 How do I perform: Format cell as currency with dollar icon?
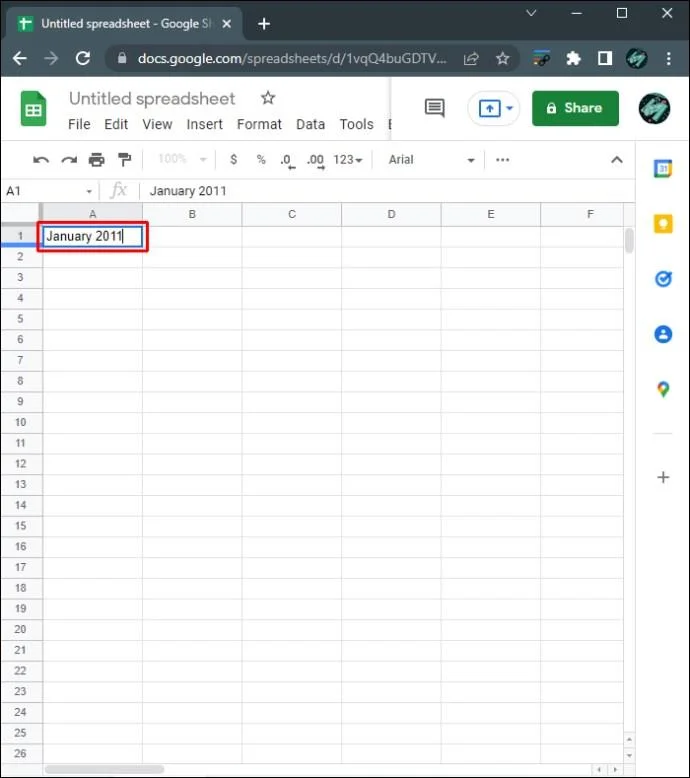(234, 160)
